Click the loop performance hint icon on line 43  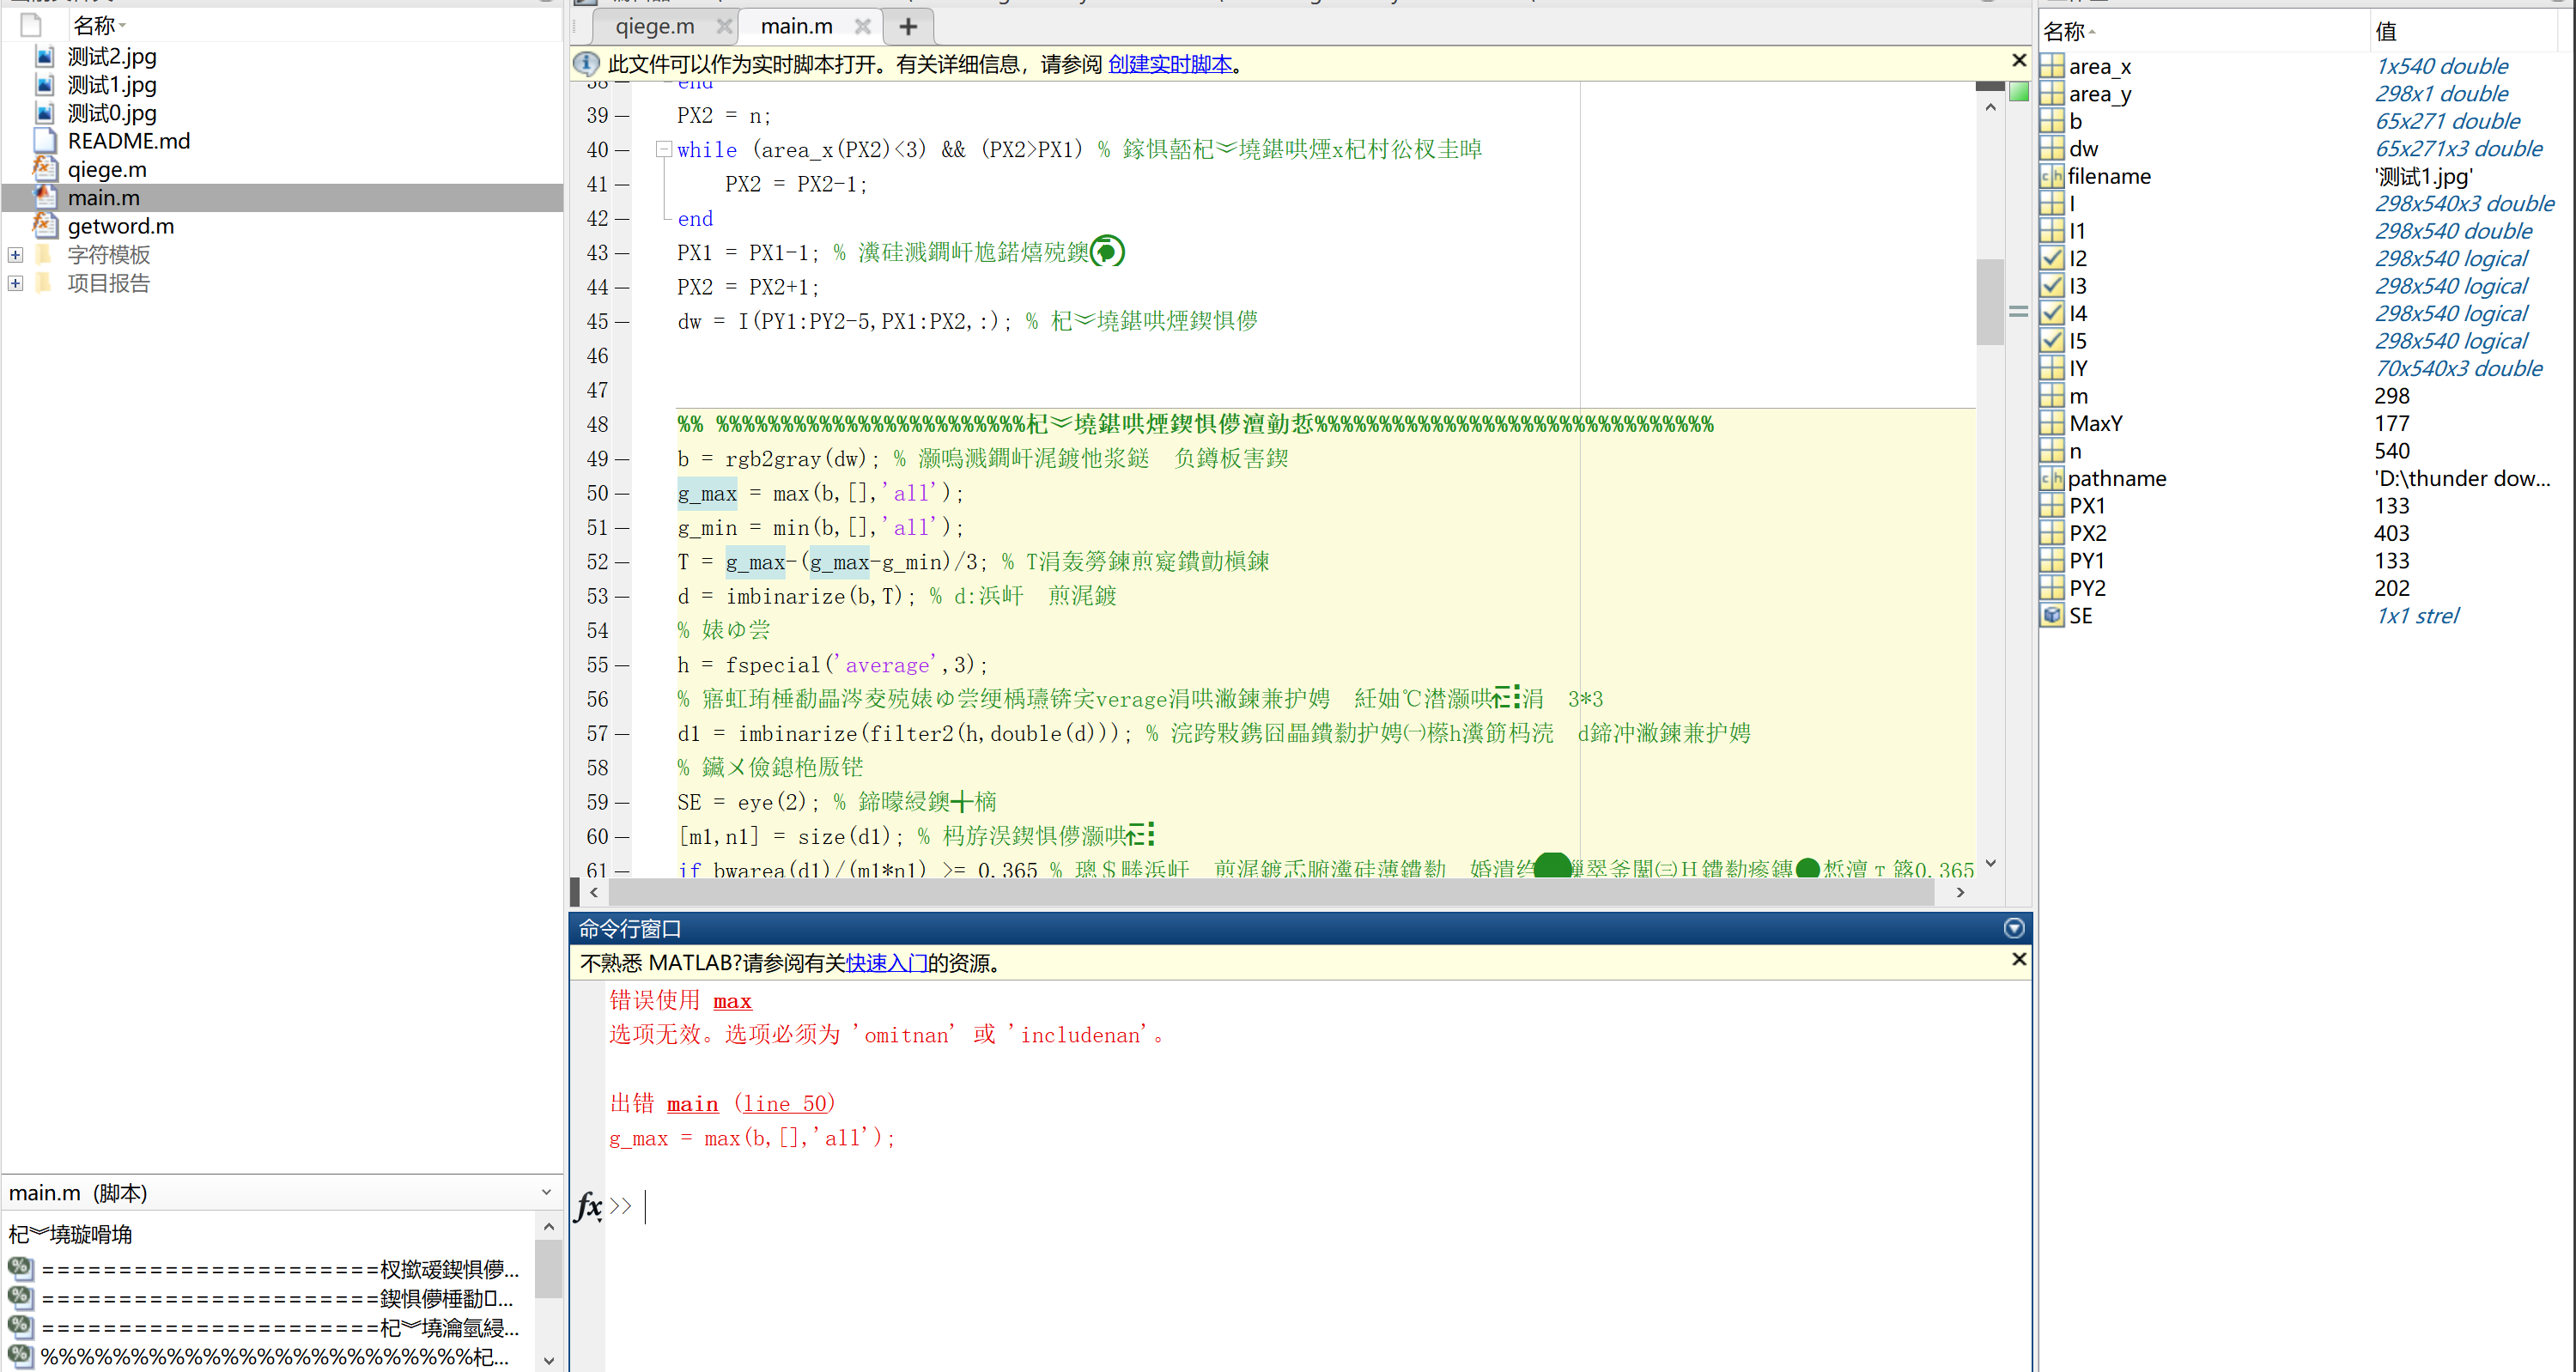(x=1108, y=251)
